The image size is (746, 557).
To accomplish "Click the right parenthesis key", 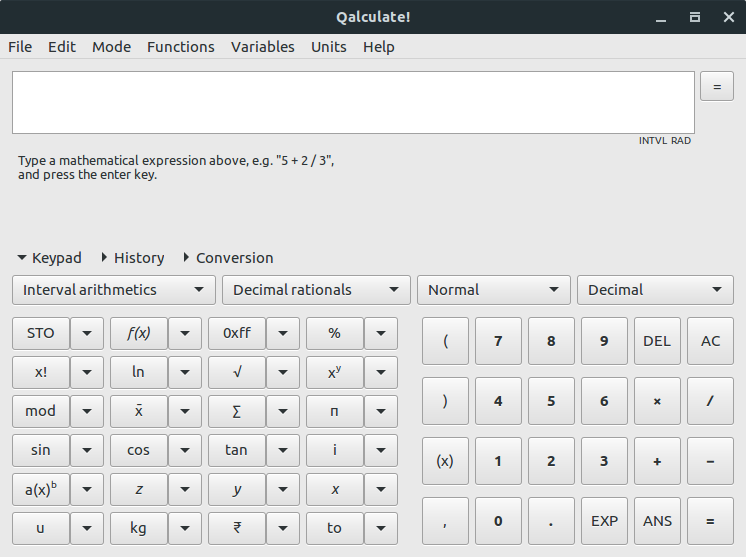I will [445, 401].
